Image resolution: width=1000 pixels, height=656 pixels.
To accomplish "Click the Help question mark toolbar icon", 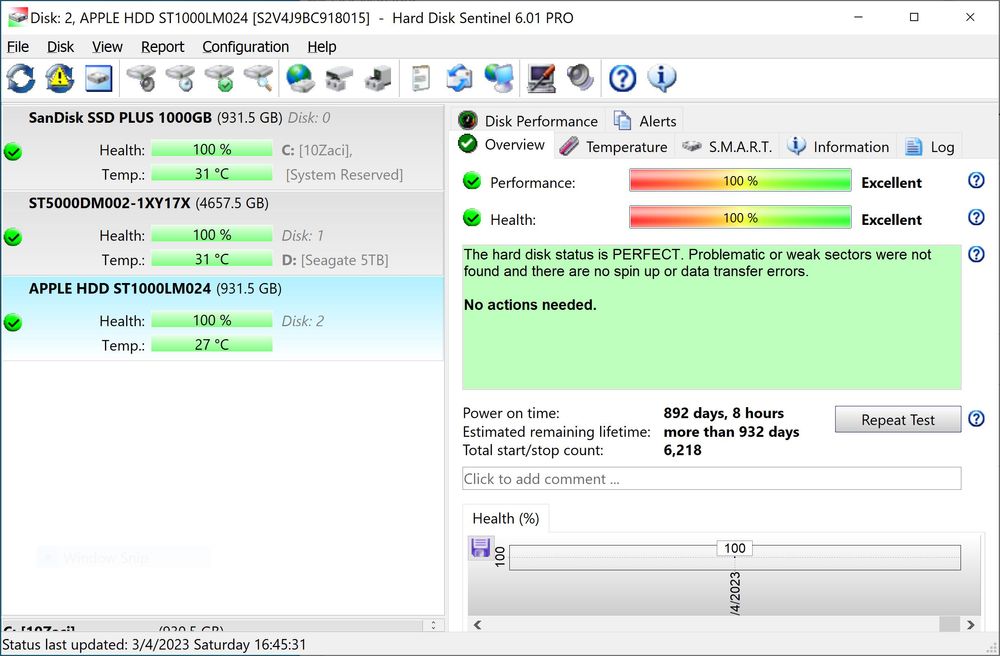I will click(x=622, y=78).
